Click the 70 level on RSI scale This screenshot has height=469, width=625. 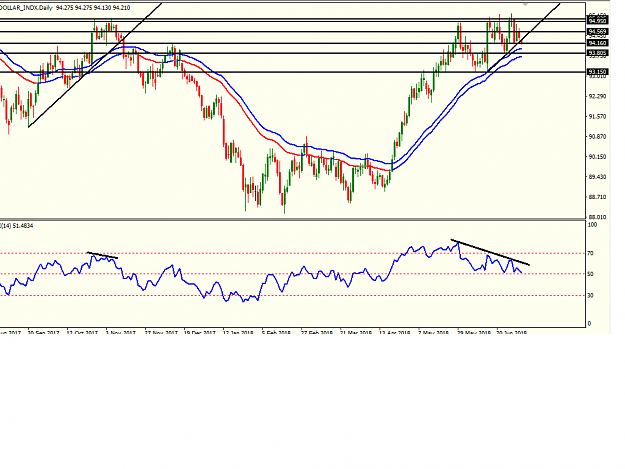pos(590,253)
